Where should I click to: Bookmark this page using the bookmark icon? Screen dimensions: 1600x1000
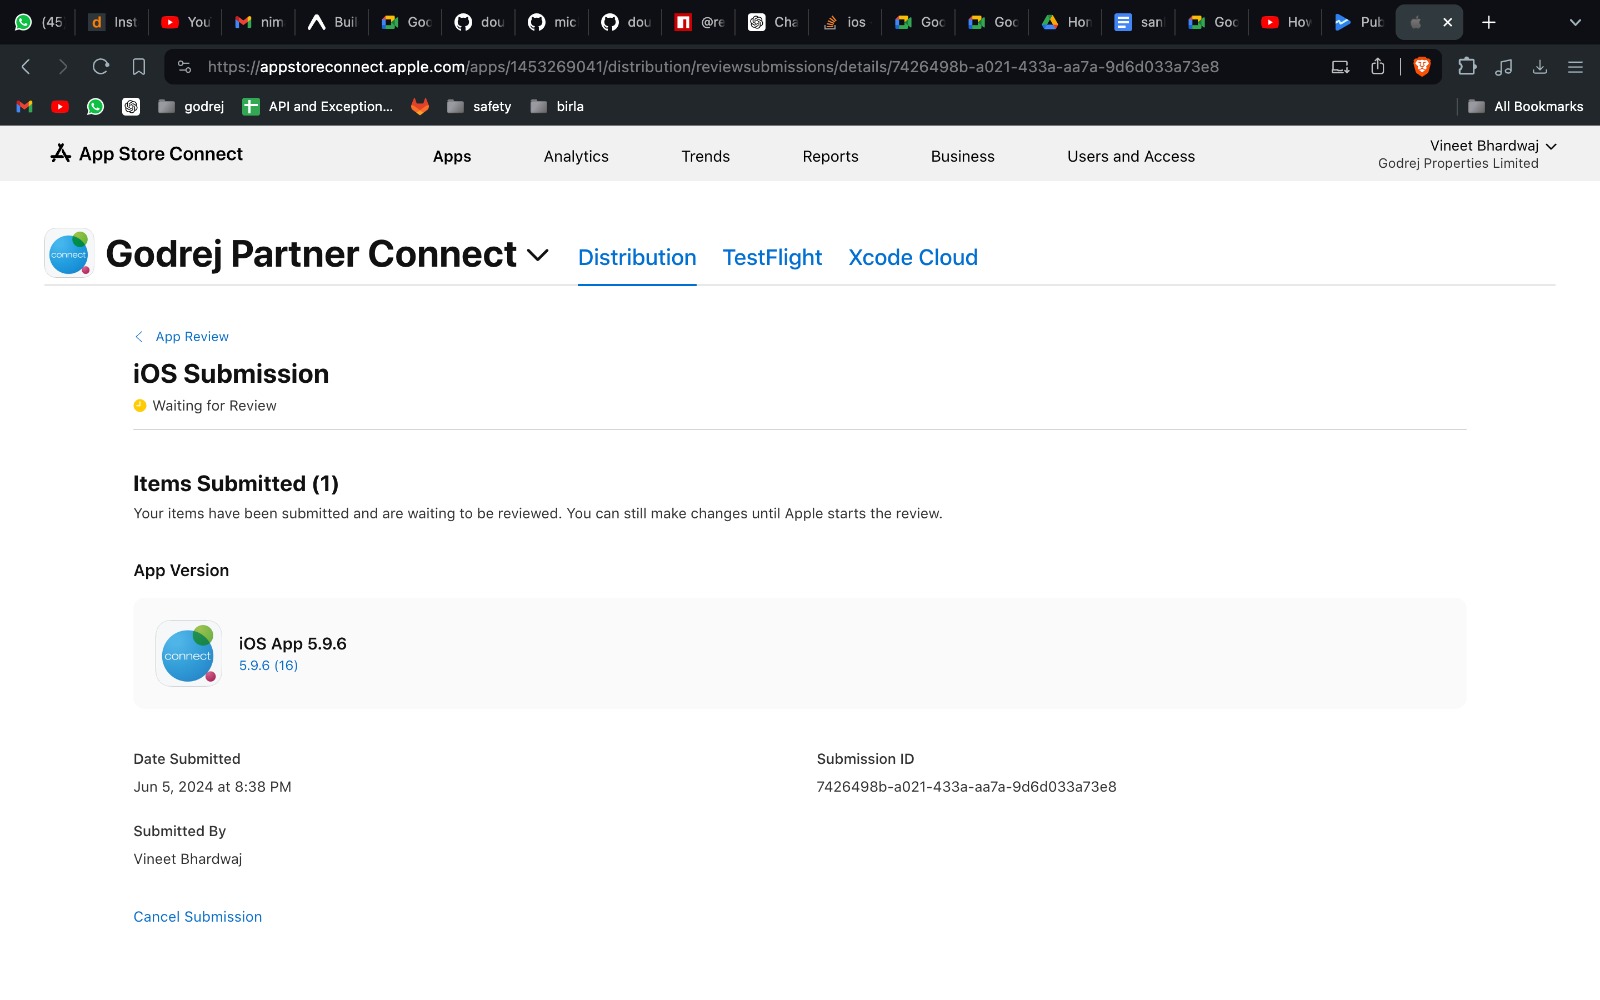(x=139, y=67)
